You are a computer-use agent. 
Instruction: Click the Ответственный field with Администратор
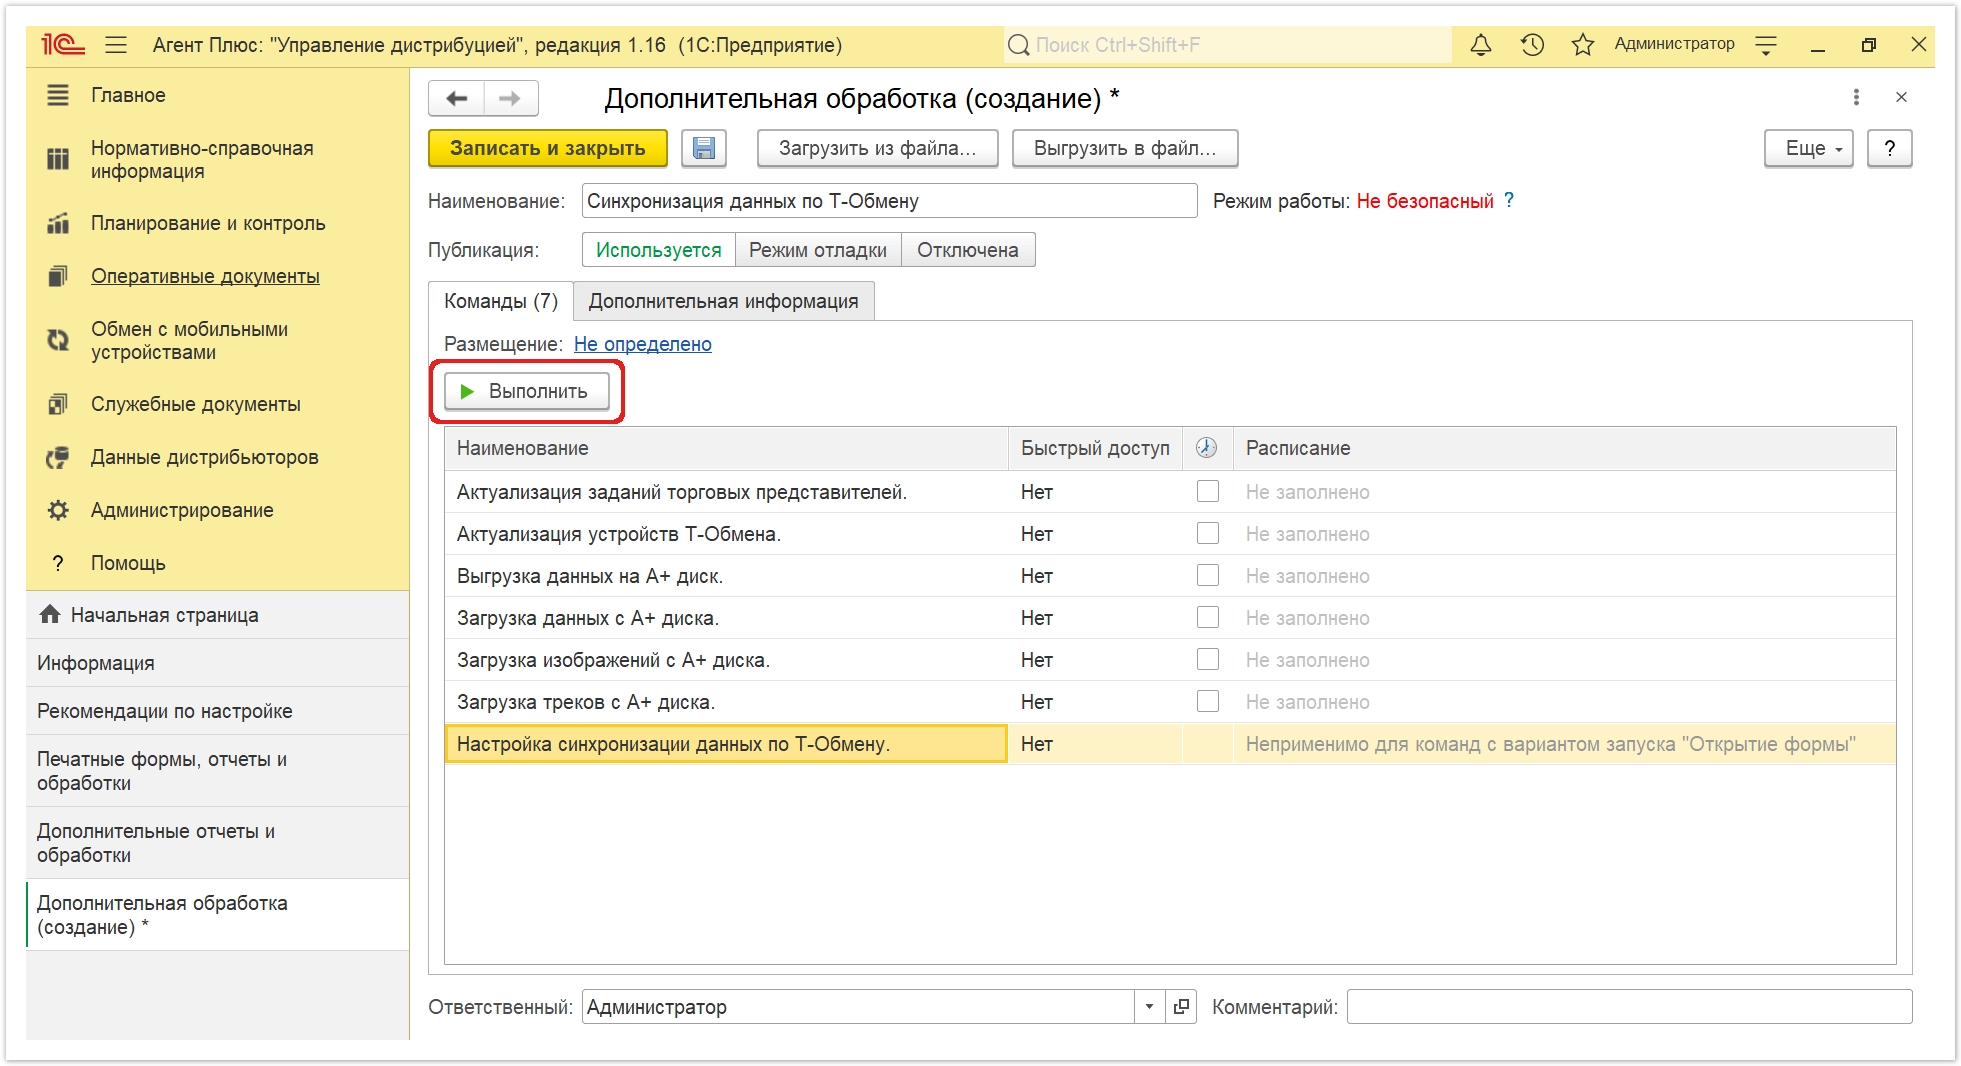tap(858, 1007)
